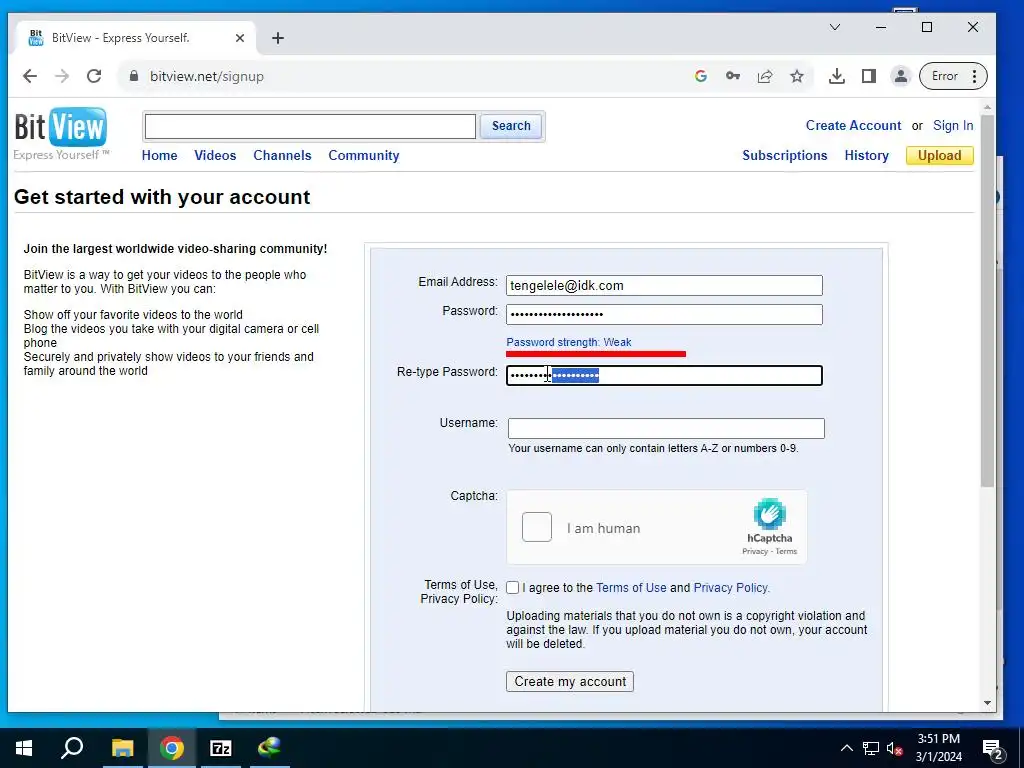1024x768 pixels.
Task: Open 7-Zip from the taskbar
Action: point(221,748)
